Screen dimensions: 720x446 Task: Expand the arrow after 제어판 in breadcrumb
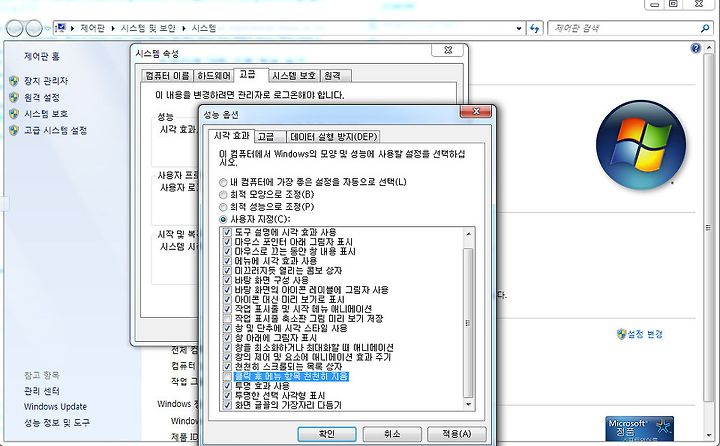pos(113,28)
